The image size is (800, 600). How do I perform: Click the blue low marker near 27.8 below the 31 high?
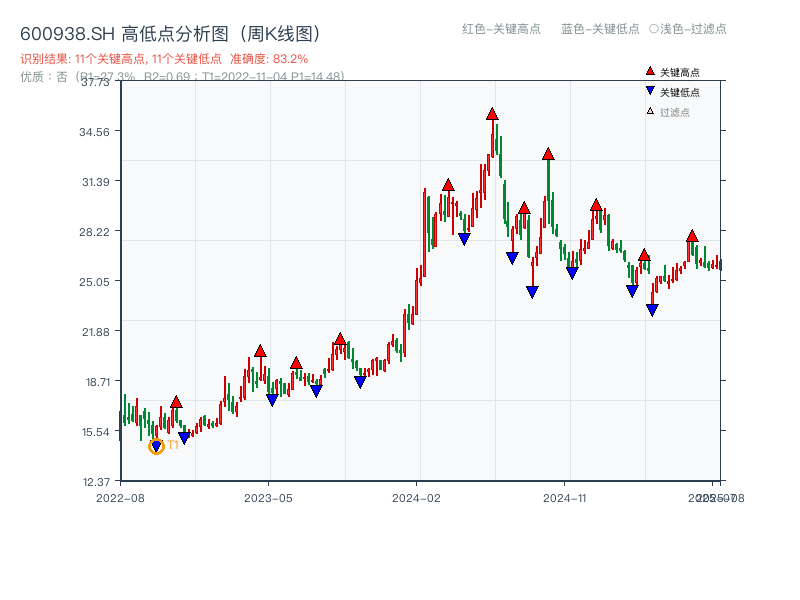click(x=464, y=239)
